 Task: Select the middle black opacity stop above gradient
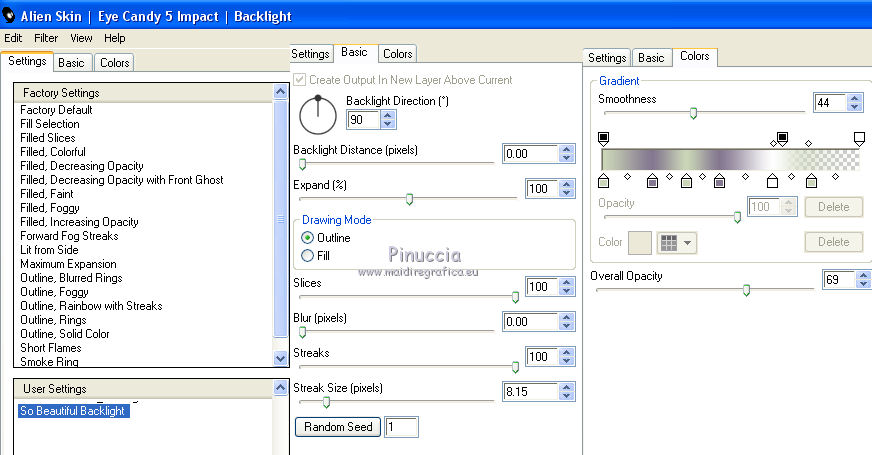point(782,139)
